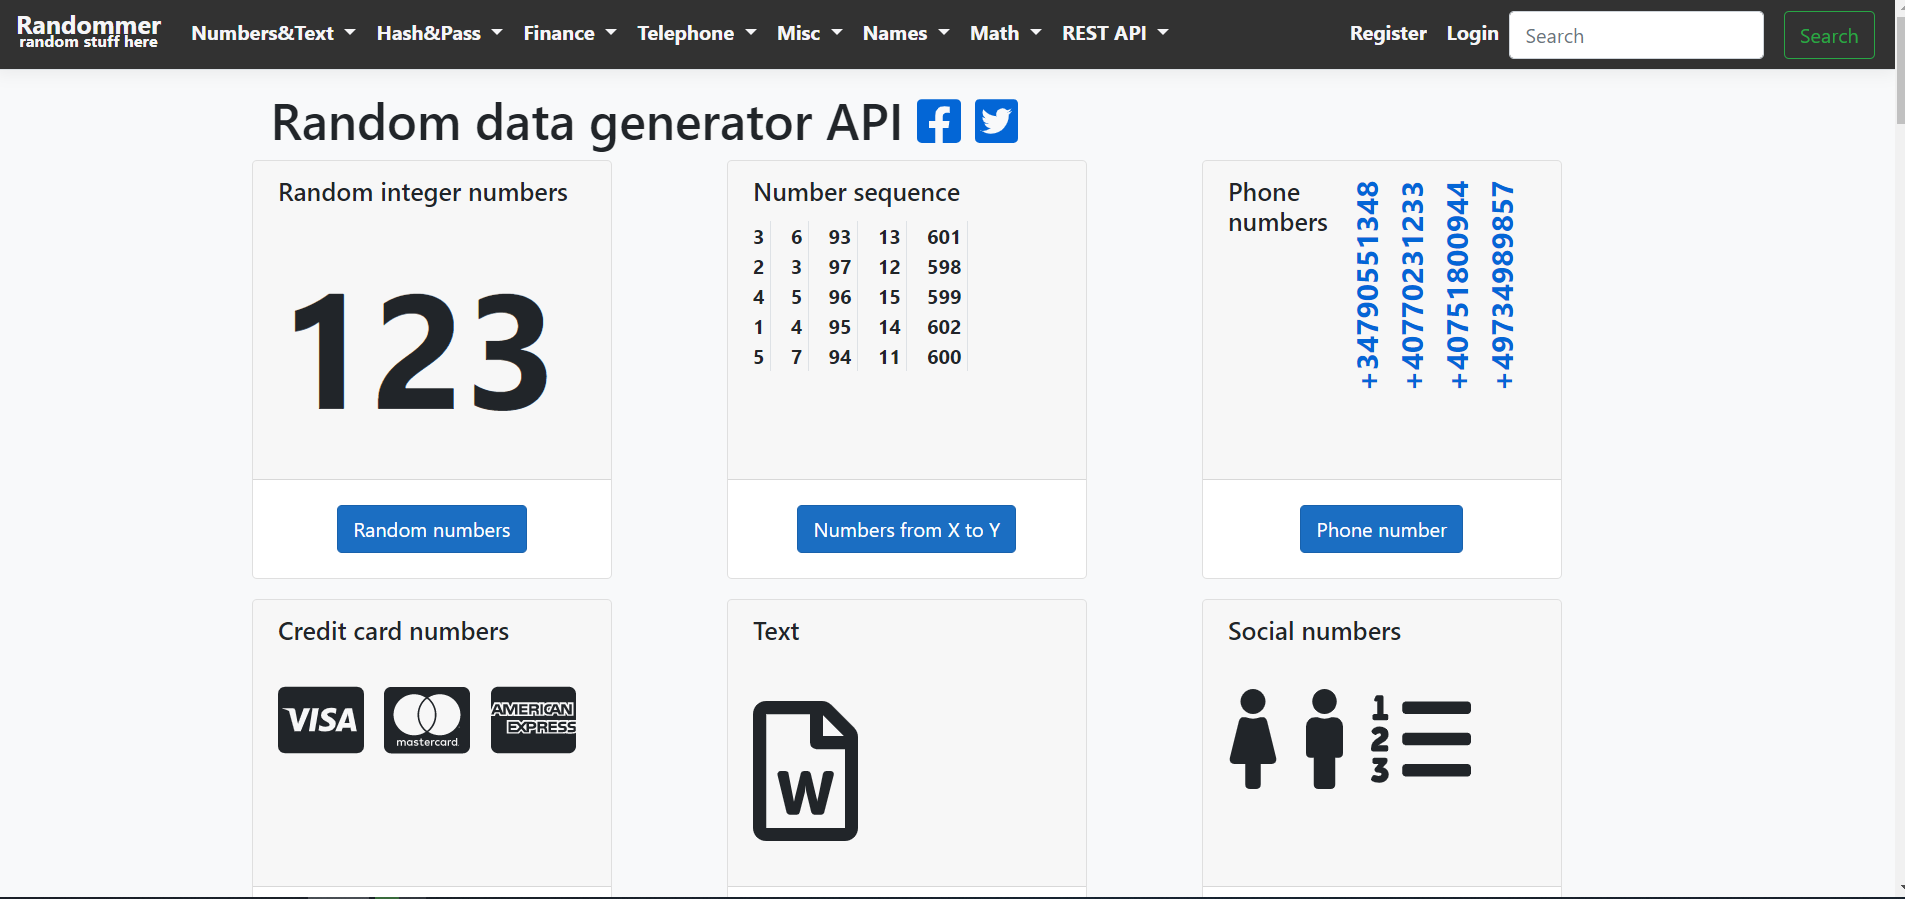Click phone number +34790551348
The image size is (1905, 899).
[x=1367, y=285]
